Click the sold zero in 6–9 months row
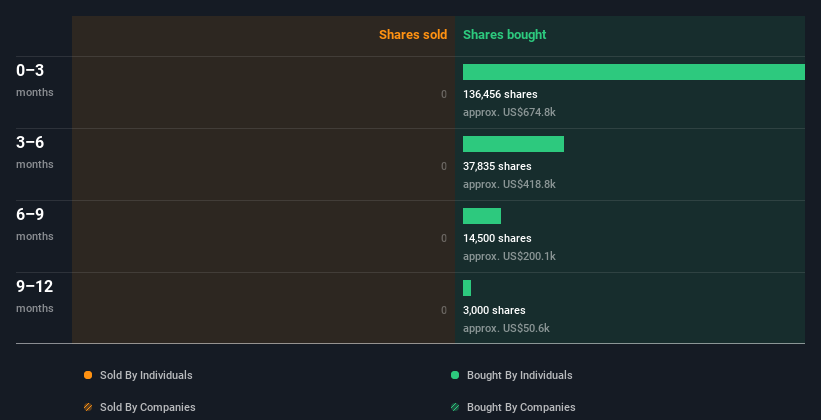This screenshot has height=420, width=821. (x=444, y=238)
